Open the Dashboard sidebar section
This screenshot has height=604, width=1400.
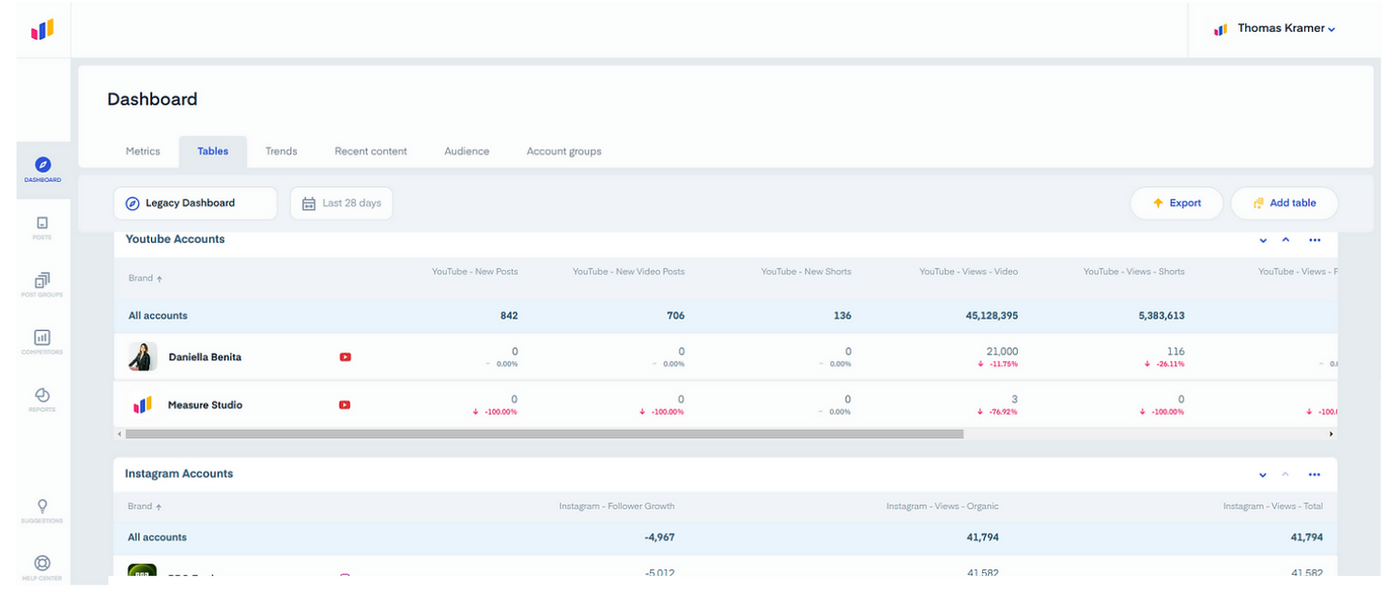(43, 169)
